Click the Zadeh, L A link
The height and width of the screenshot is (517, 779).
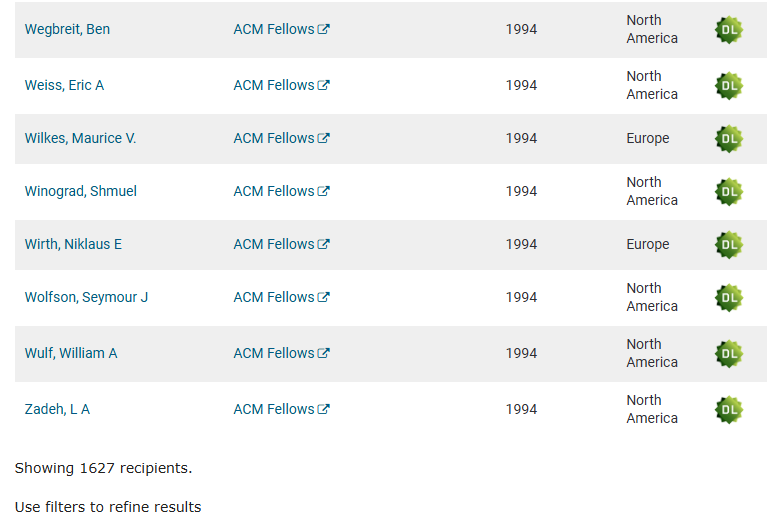(x=57, y=409)
